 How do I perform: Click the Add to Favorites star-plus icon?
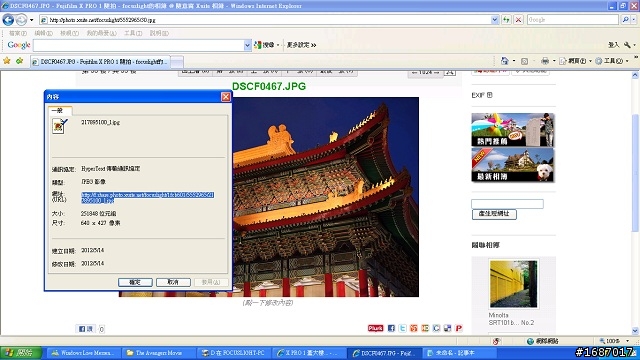[19, 61]
